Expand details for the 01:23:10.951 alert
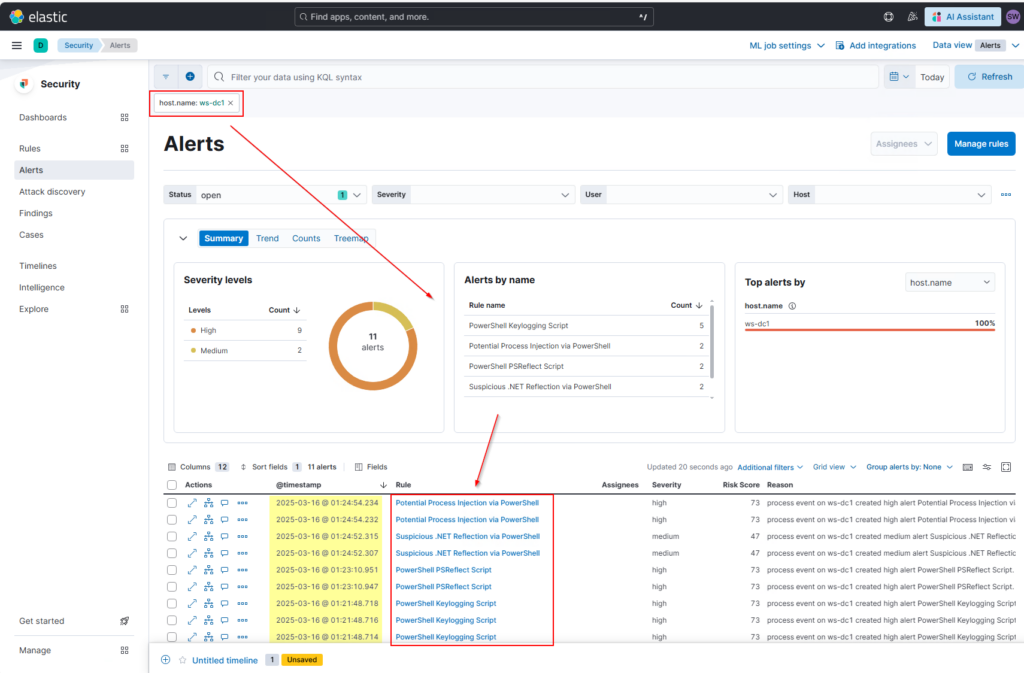This screenshot has height=673, width=1024. click(192, 570)
